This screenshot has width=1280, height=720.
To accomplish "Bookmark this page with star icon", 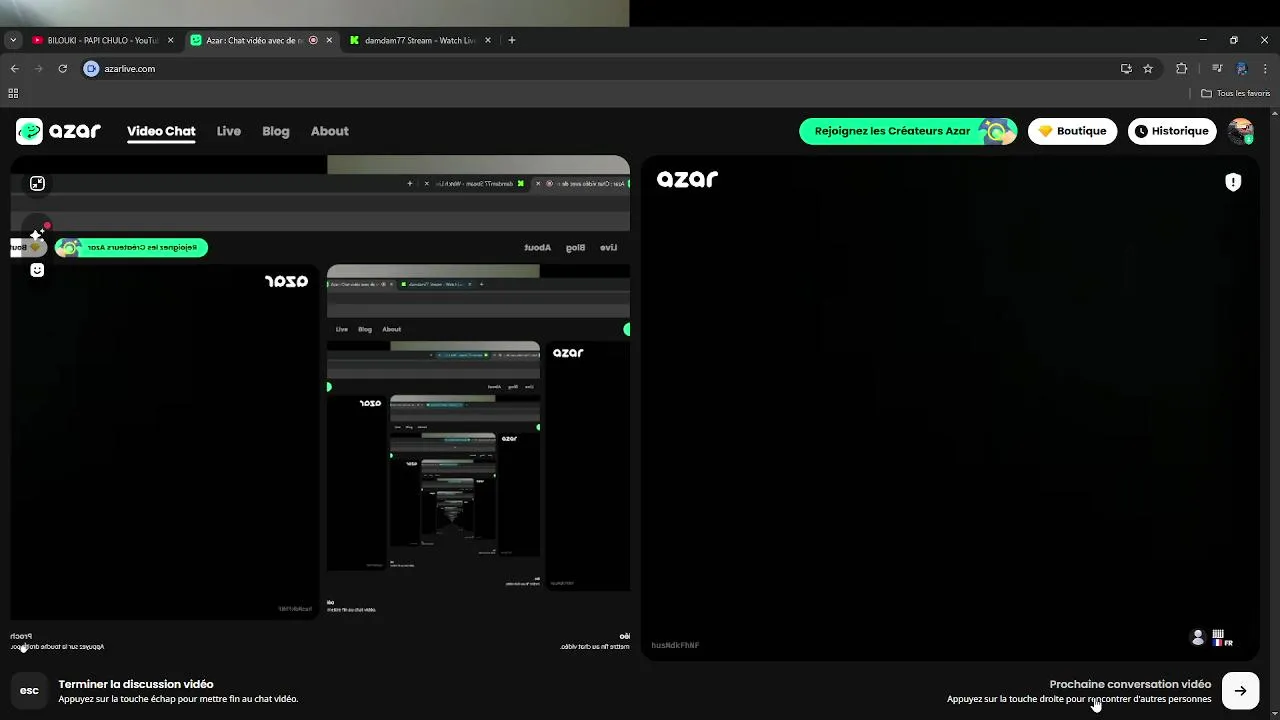I will pyautogui.click(x=1148, y=69).
